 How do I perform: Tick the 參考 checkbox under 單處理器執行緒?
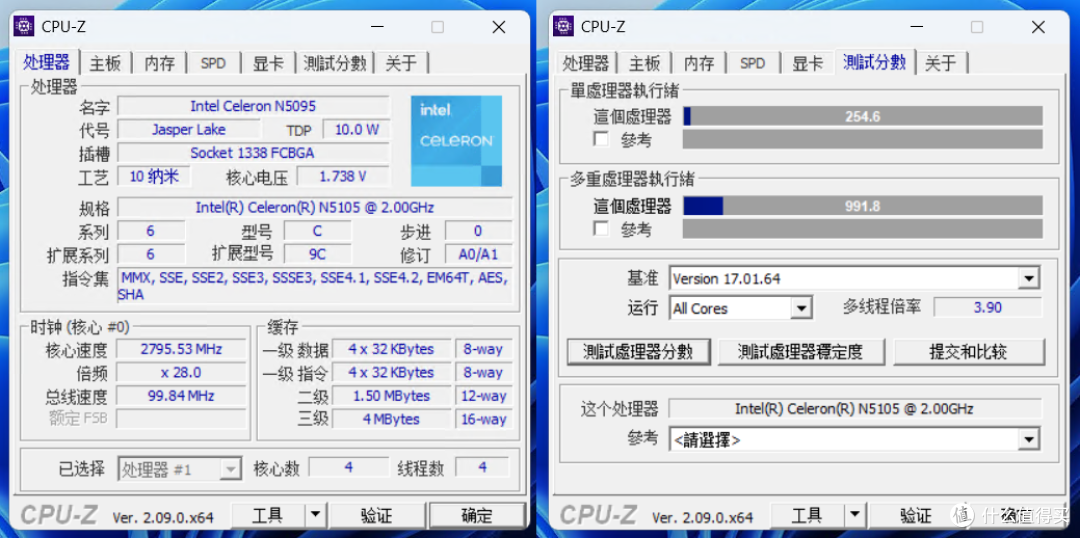[x=601, y=139]
